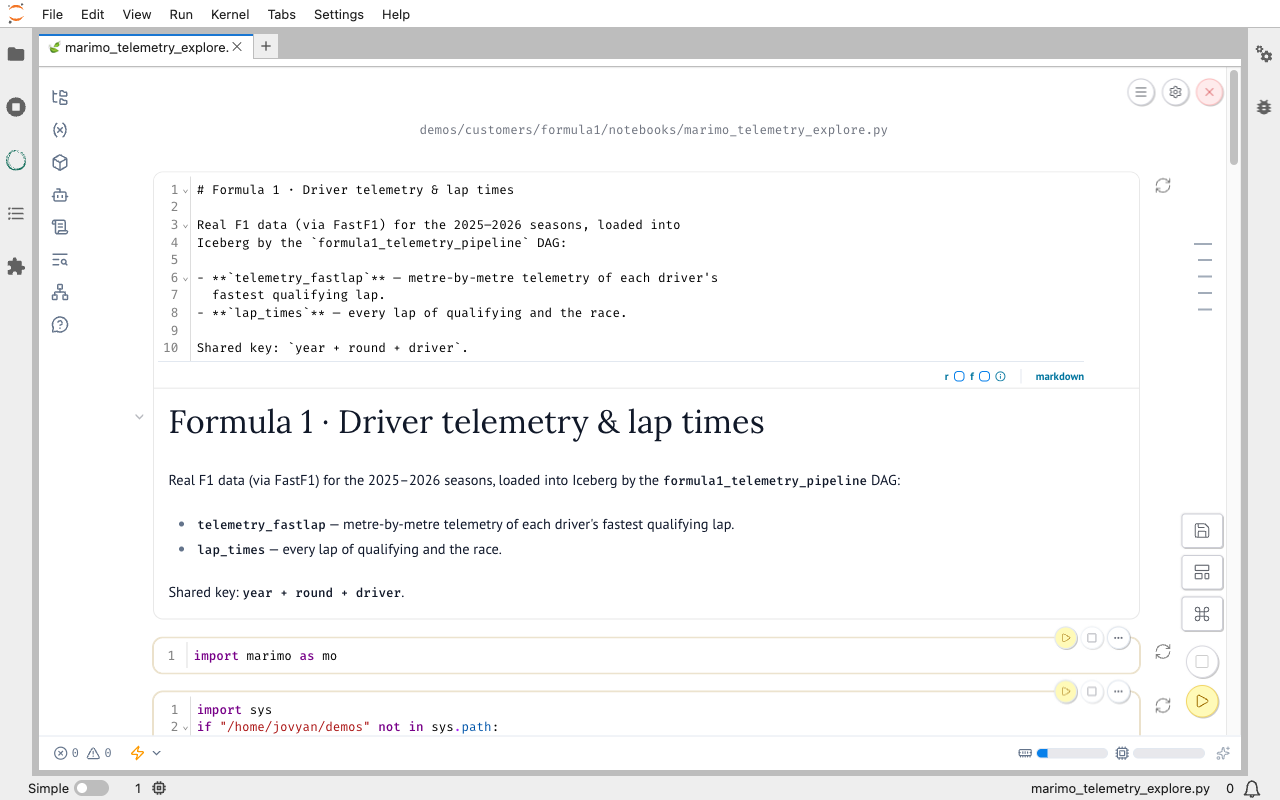Click the errors count indicator
The height and width of the screenshot is (800, 1280).
click(x=66, y=753)
